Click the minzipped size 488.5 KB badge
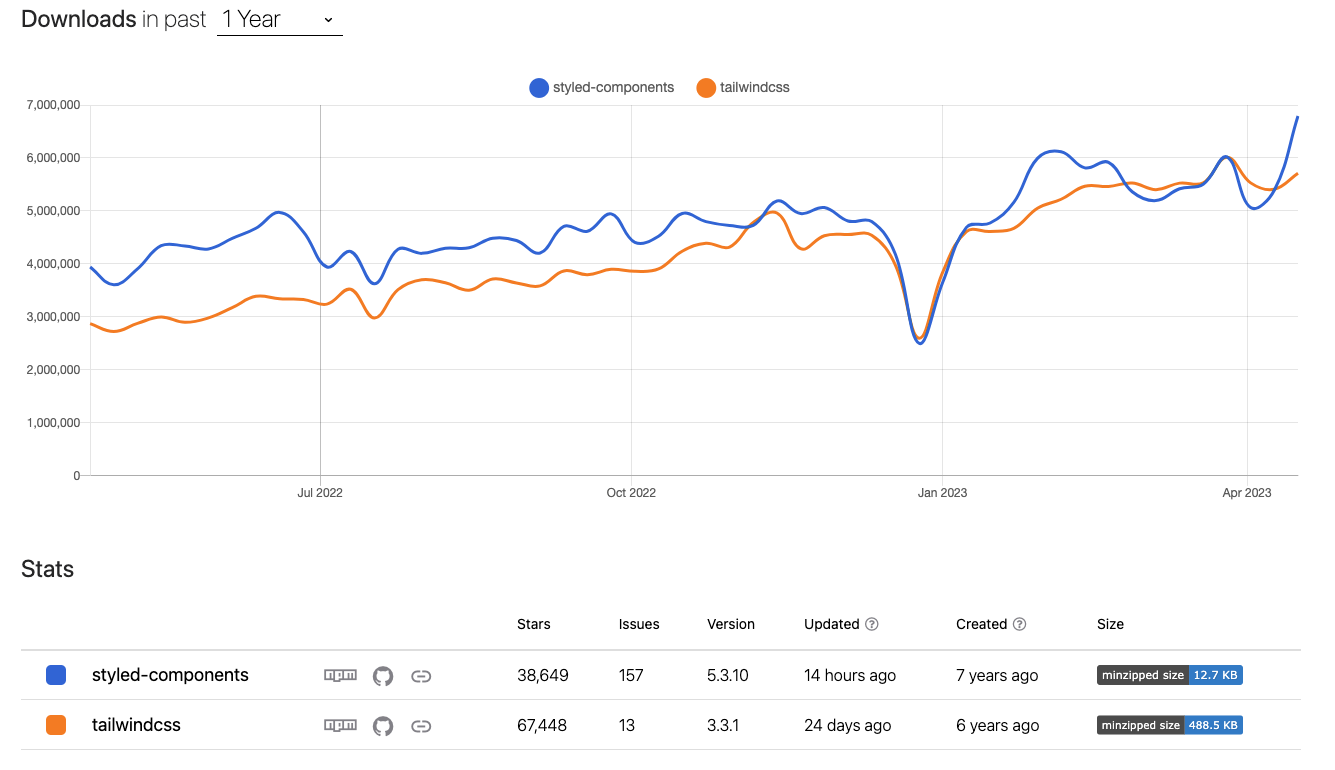The height and width of the screenshot is (770, 1335). point(1170,725)
